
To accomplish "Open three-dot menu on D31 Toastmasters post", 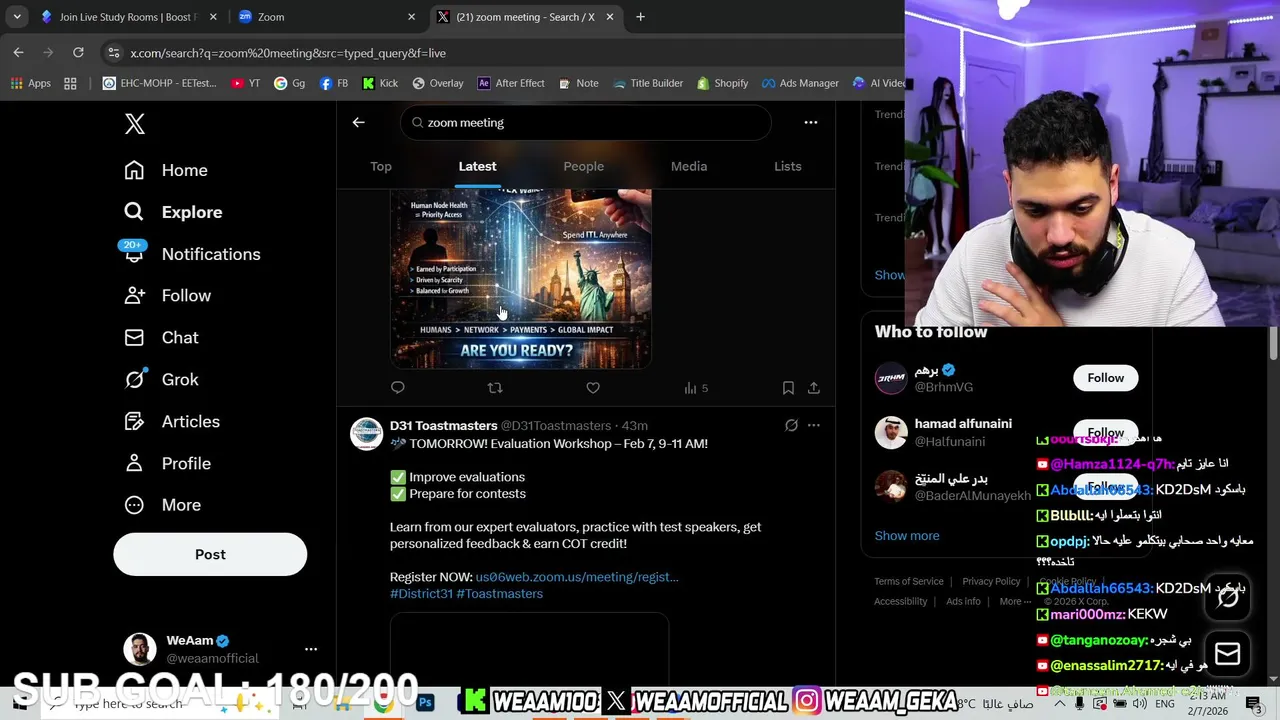I will pos(814,425).
